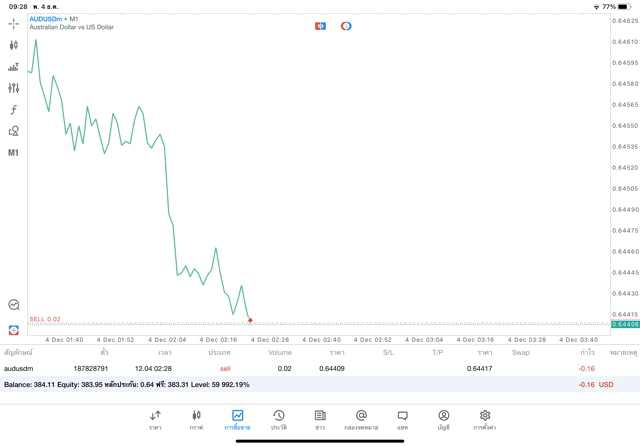This screenshot has width=640, height=447.
Task: Click the red-blue circular icon above the chart
Action: point(346,26)
